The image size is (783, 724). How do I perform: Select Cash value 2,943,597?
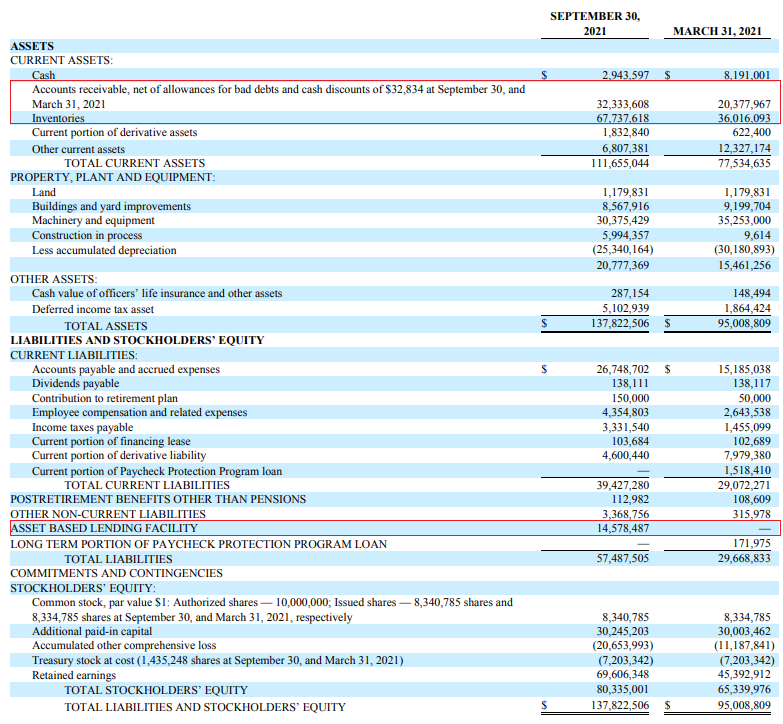(625, 75)
